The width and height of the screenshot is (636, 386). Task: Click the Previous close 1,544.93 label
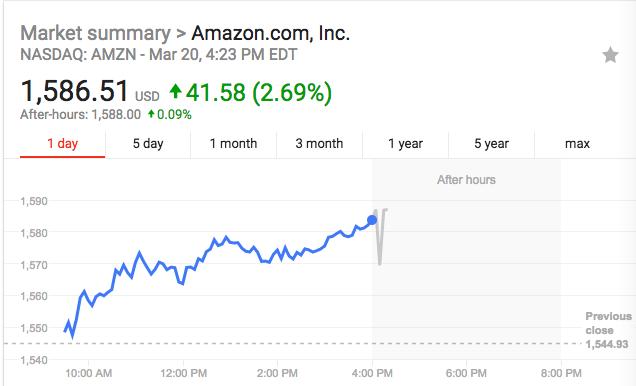tap(608, 330)
